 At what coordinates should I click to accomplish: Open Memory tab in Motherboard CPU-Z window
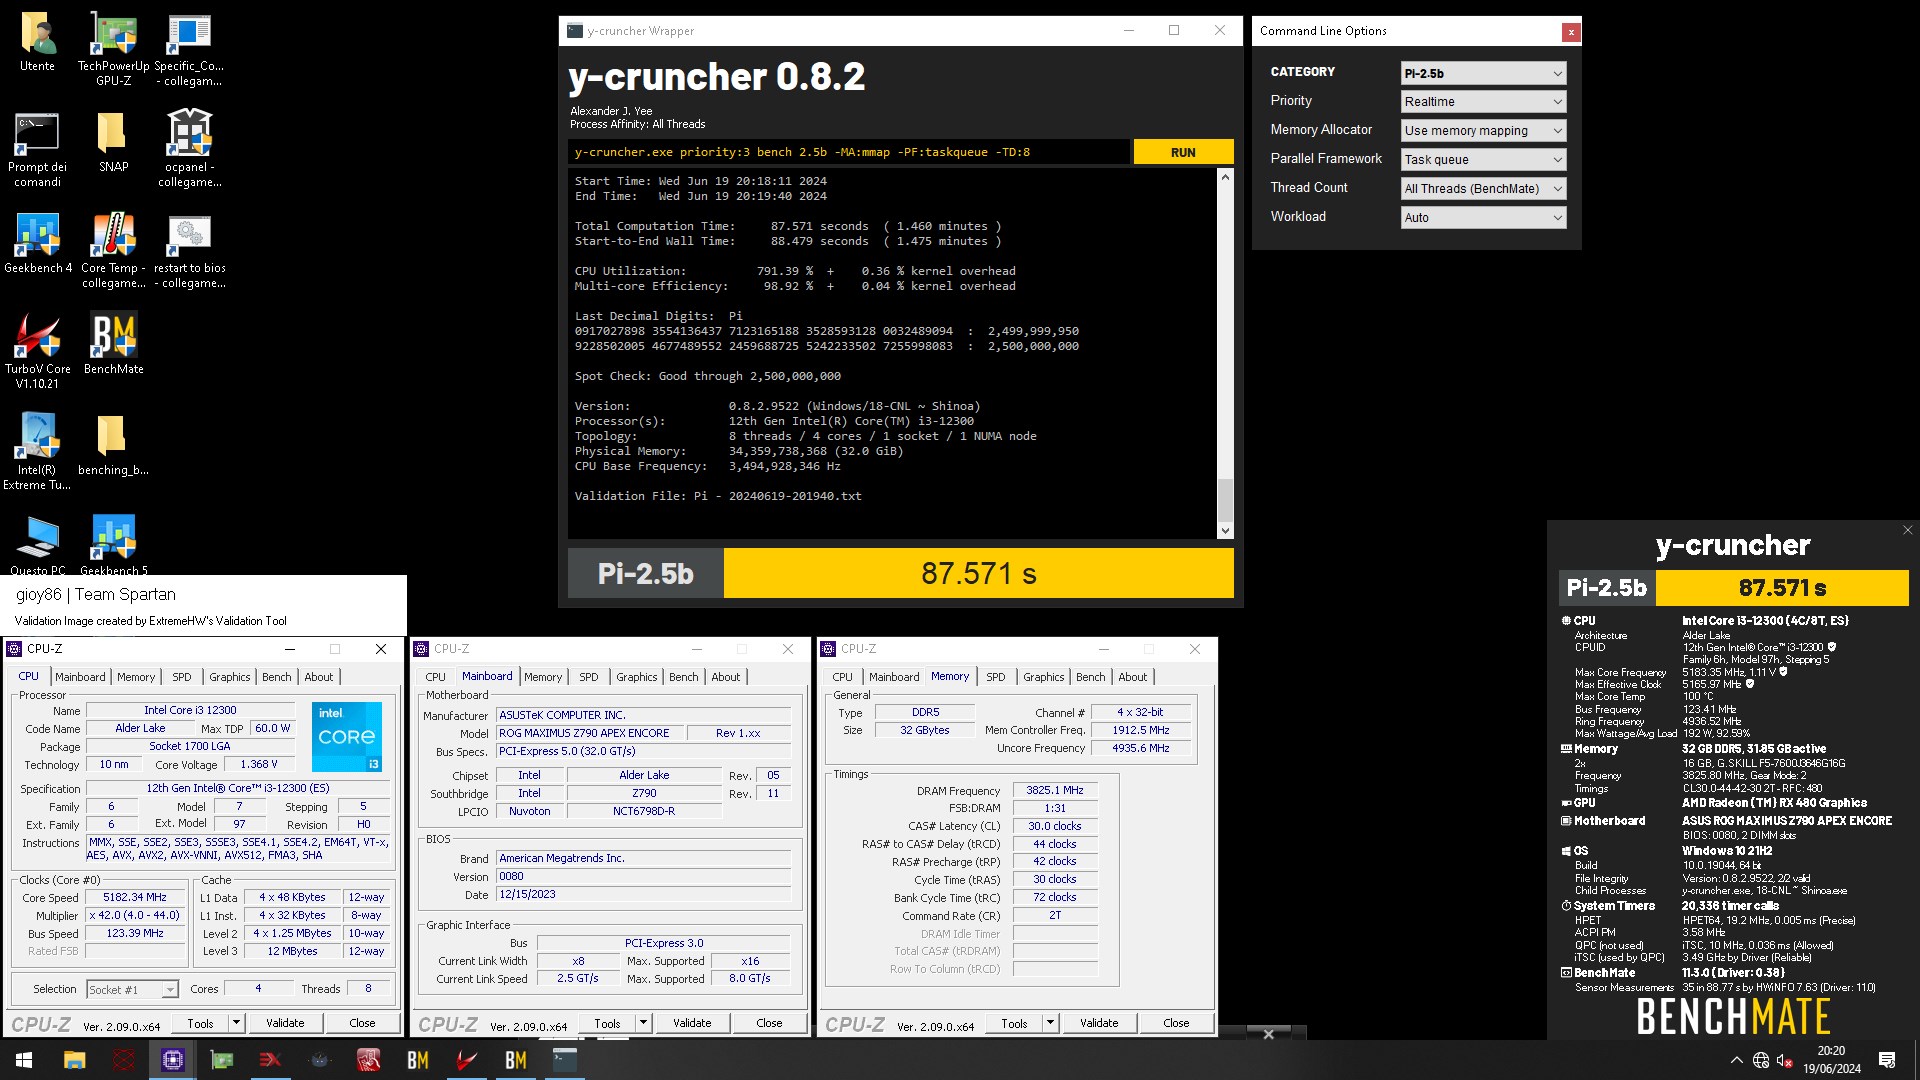pos(543,677)
